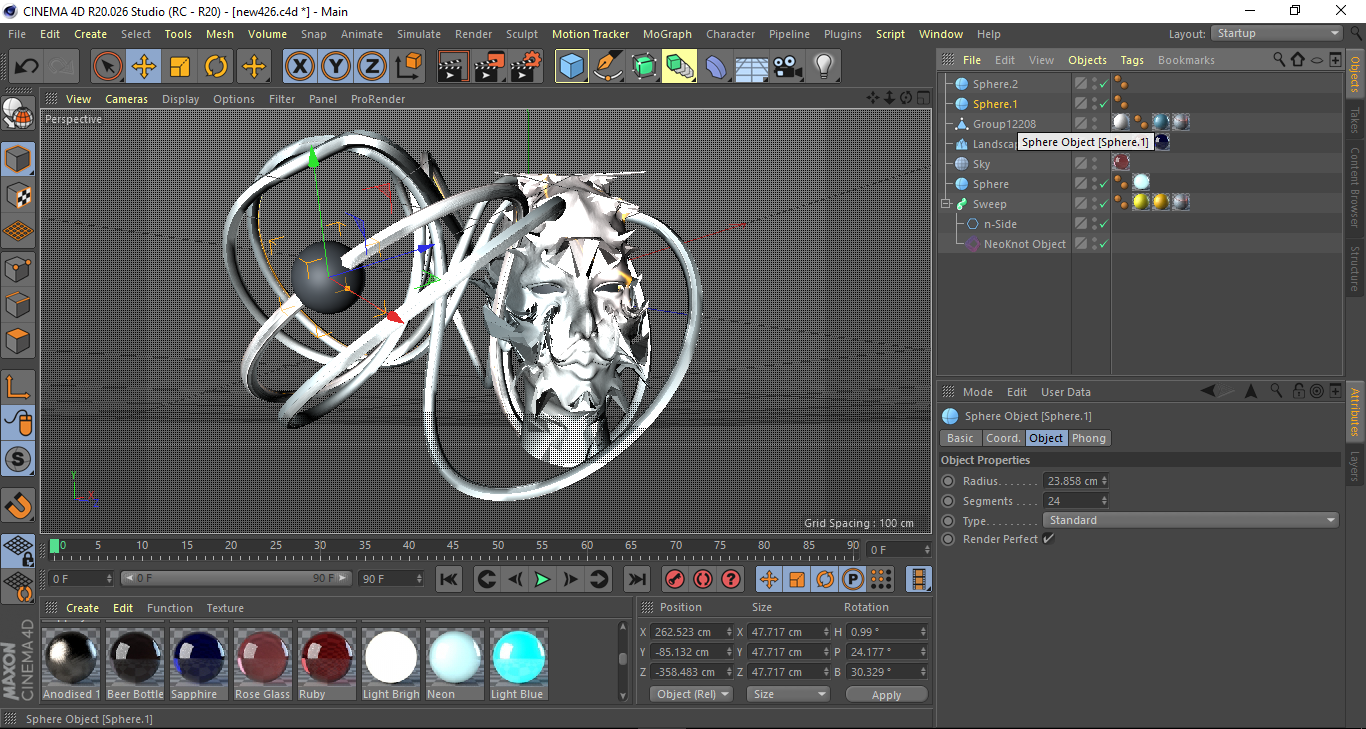Toggle X axis lock
Viewport: 1366px width, 729px height.
[299, 67]
